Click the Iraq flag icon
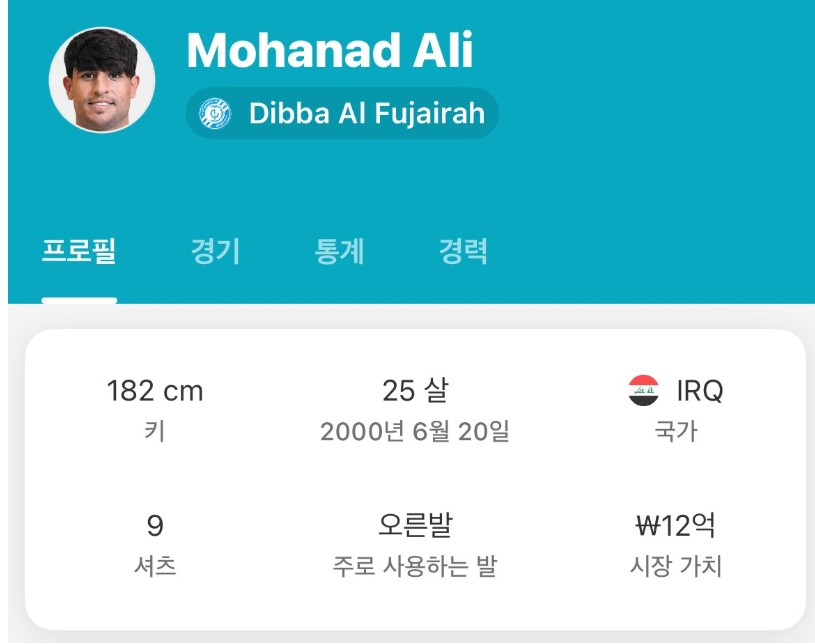The image size is (815, 644). [643, 390]
